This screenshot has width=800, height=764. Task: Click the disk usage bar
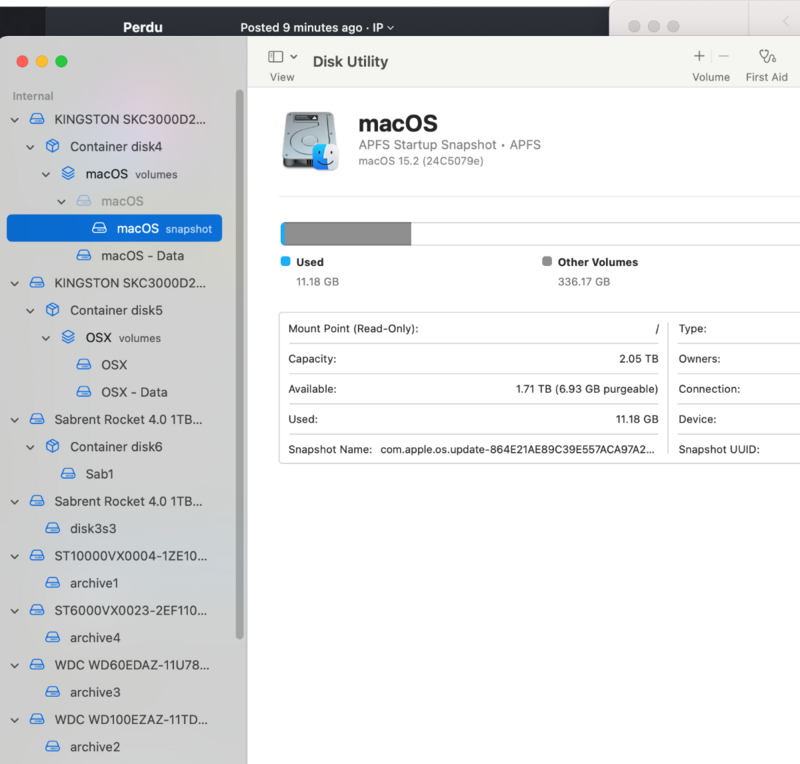point(540,234)
